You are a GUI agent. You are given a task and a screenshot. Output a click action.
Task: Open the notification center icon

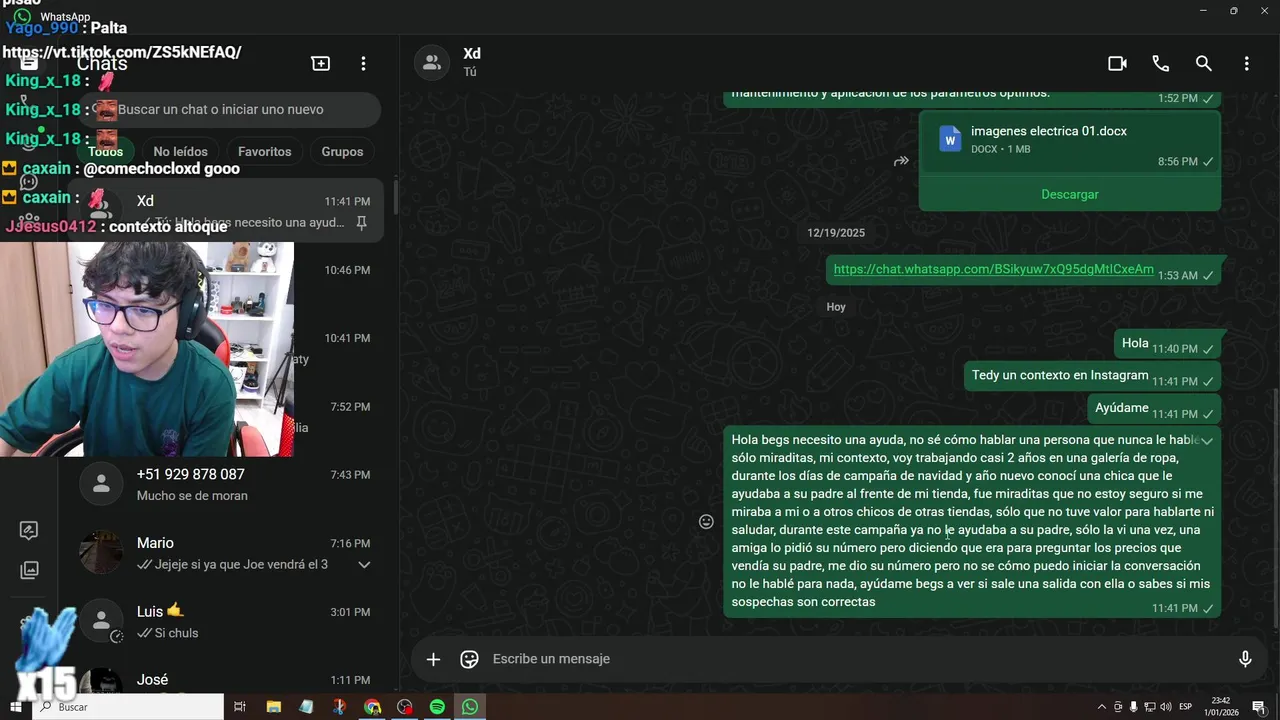point(1259,707)
